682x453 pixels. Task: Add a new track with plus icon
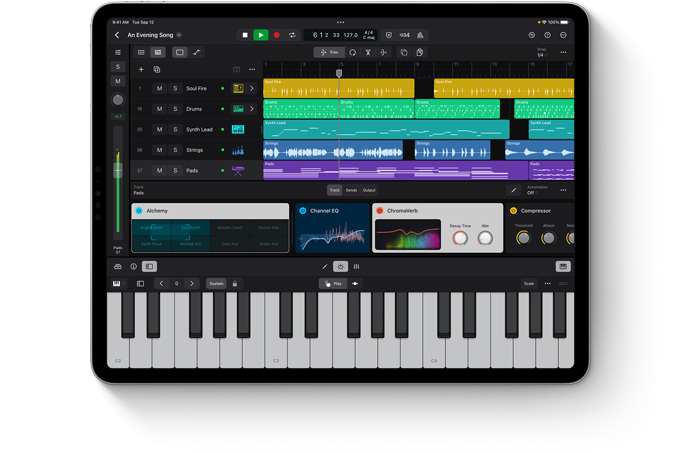[141, 70]
